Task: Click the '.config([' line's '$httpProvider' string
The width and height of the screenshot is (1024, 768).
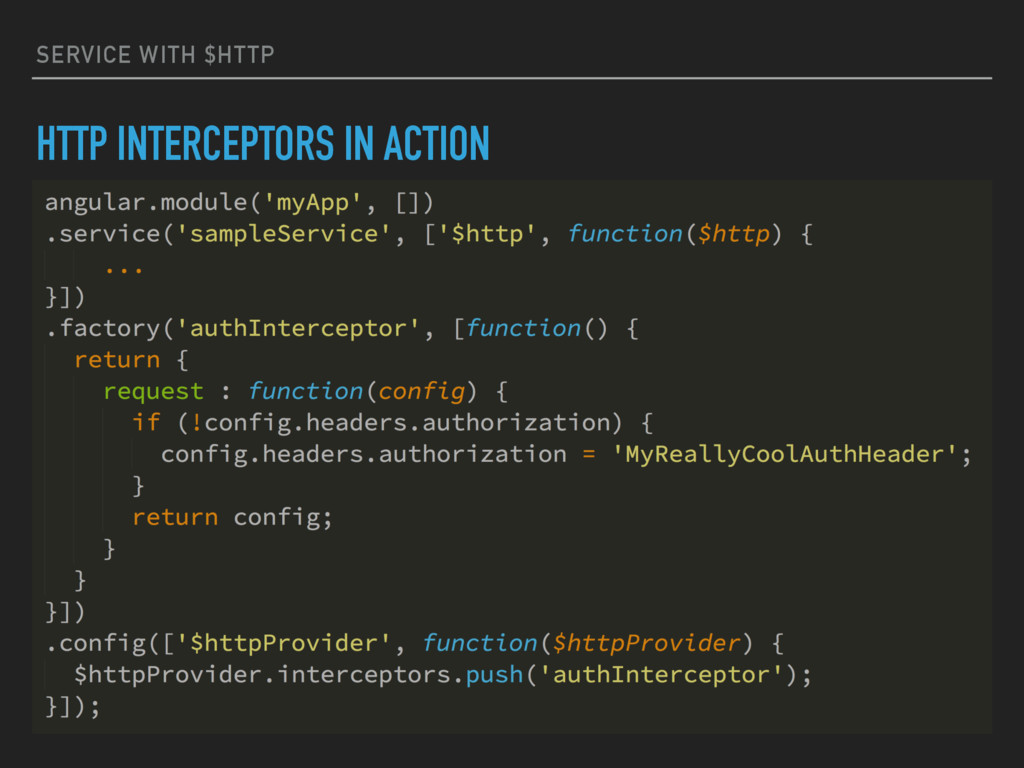Action: pyautogui.click(x=283, y=643)
